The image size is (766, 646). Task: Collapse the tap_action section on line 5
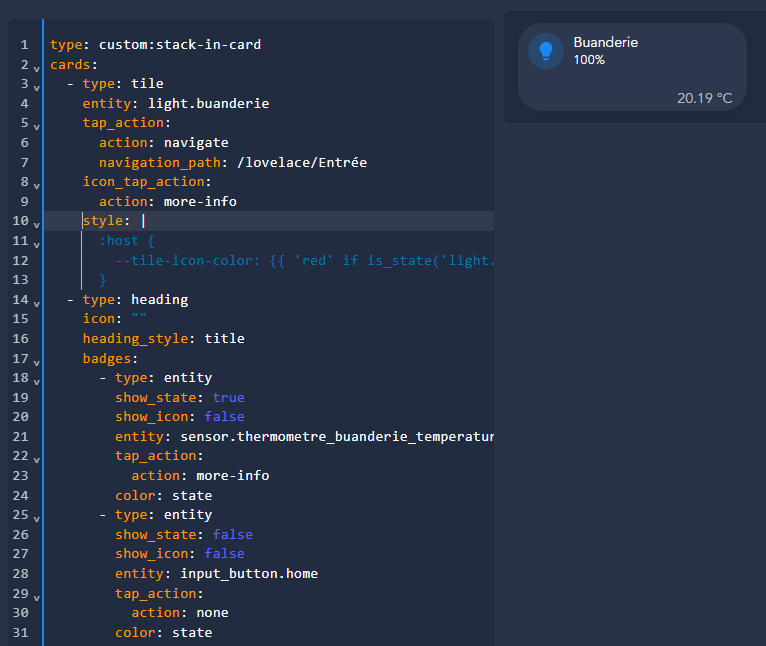tap(36, 127)
